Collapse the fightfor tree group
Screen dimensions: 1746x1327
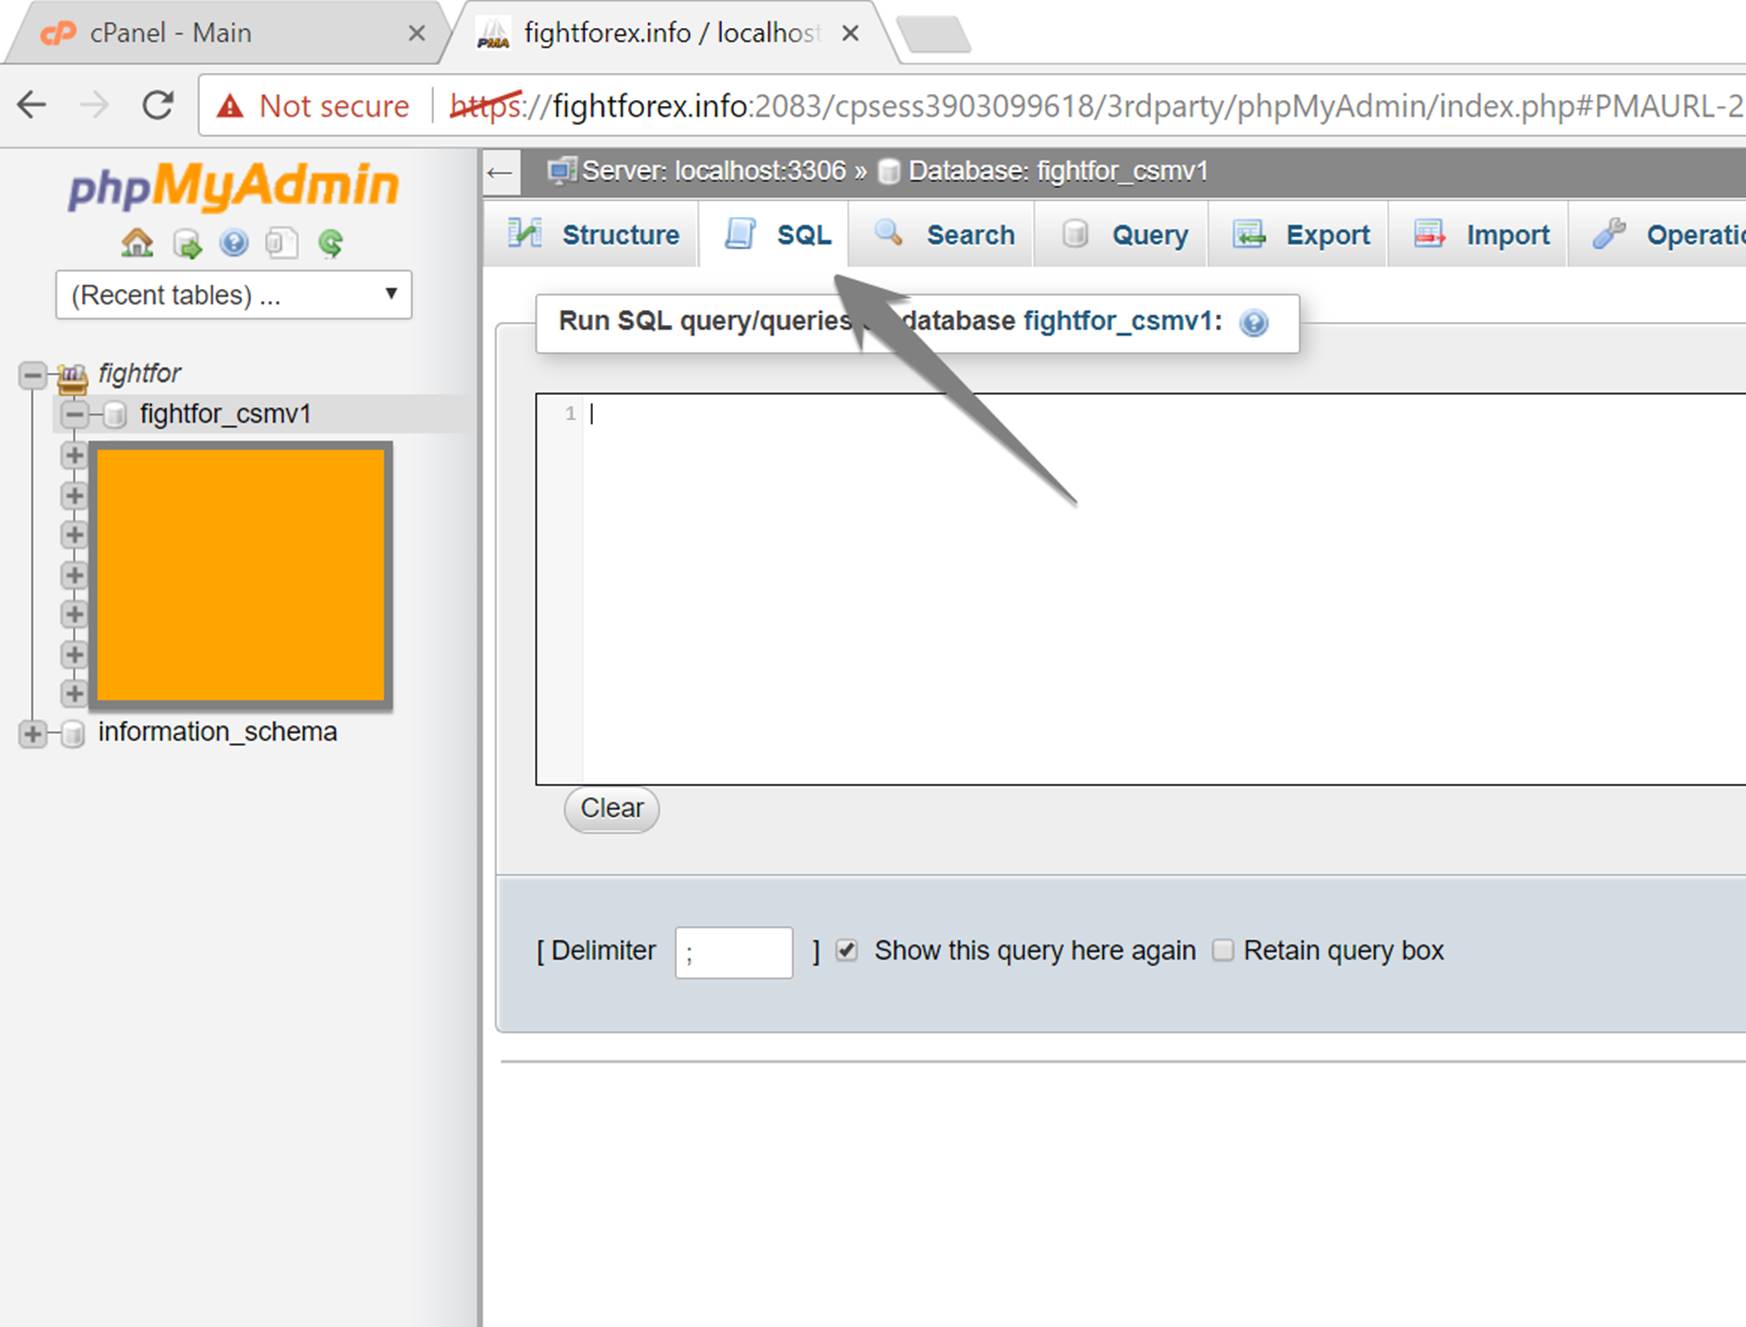coord(32,375)
